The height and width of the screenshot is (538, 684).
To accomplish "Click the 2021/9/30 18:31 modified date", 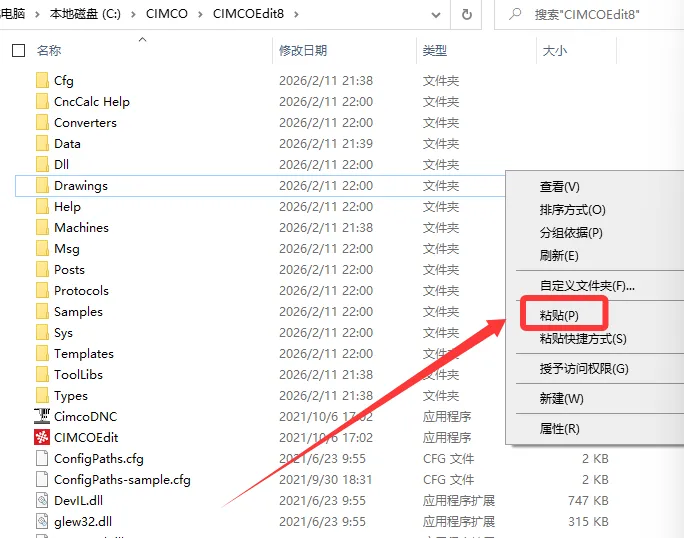I will point(325,480).
